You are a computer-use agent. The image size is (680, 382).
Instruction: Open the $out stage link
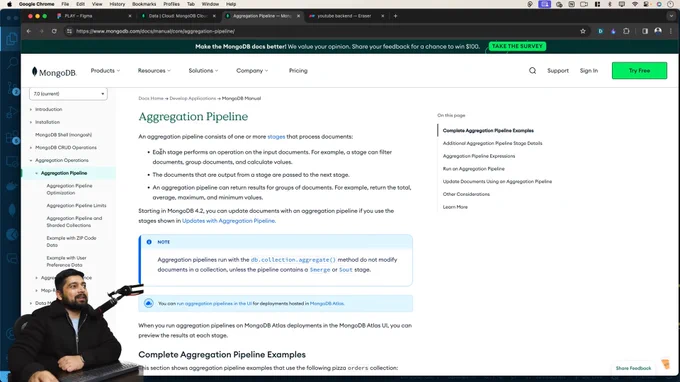tap(346, 270)
